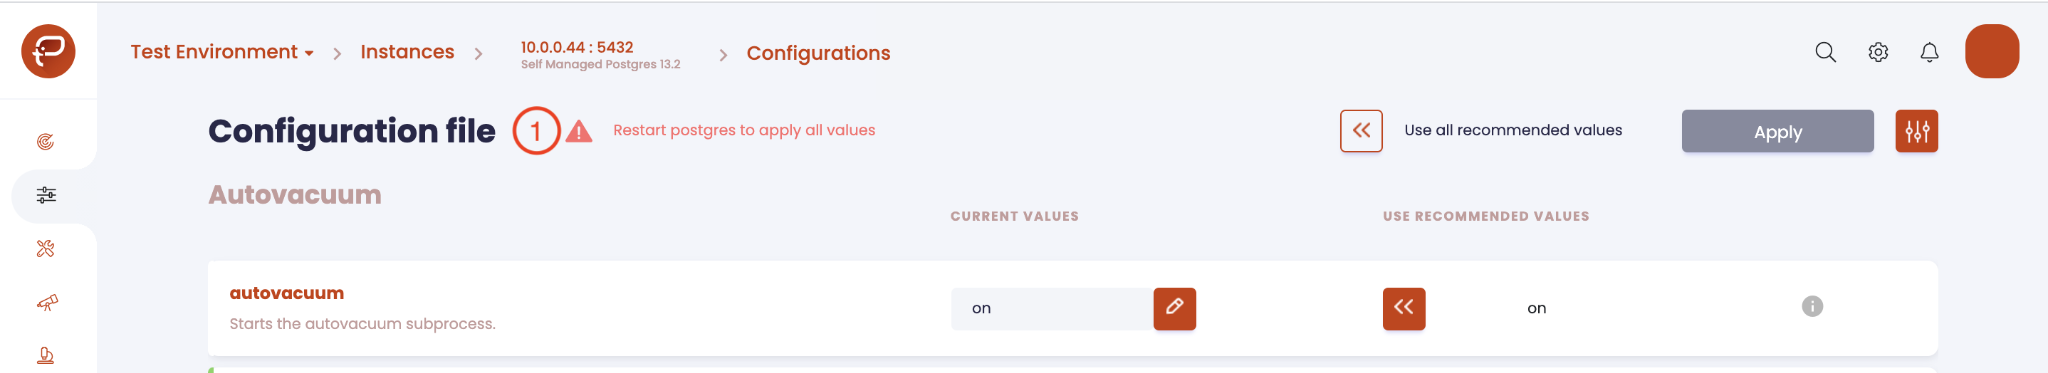The image size is (2048, 373).
Task: Edit autovacuum current value with pencil
Action: 1174,308
